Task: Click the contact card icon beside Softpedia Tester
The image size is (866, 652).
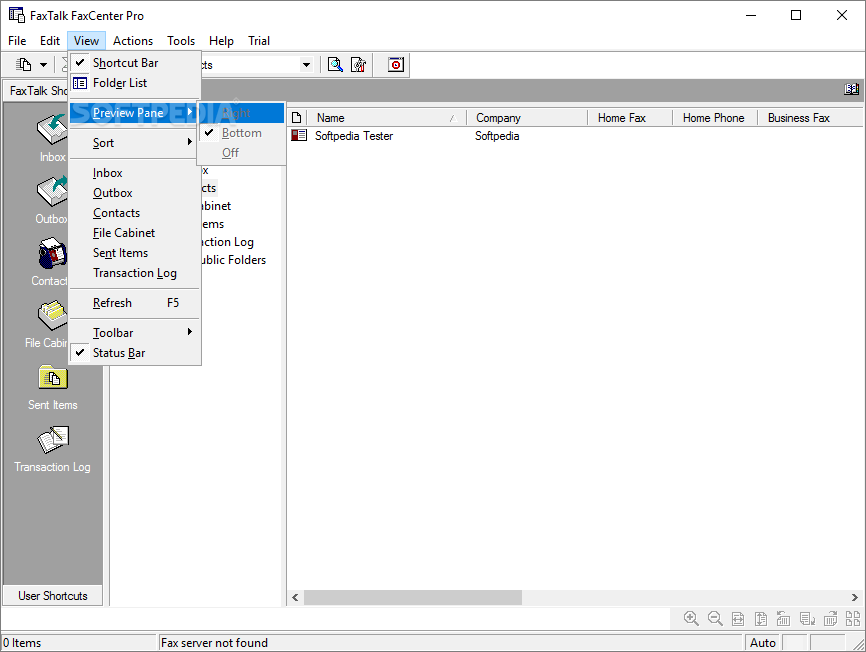Action: point(299,135)
